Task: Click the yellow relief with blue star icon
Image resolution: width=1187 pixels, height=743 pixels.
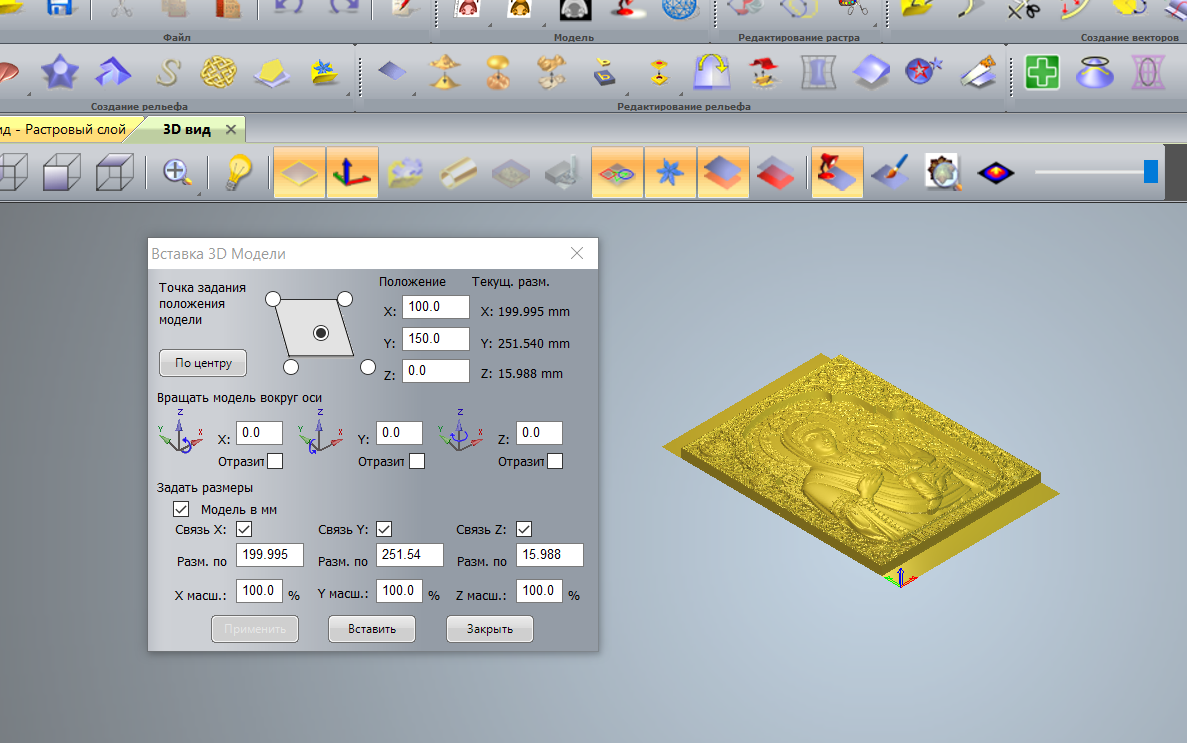Action: [x=325, y=73]
